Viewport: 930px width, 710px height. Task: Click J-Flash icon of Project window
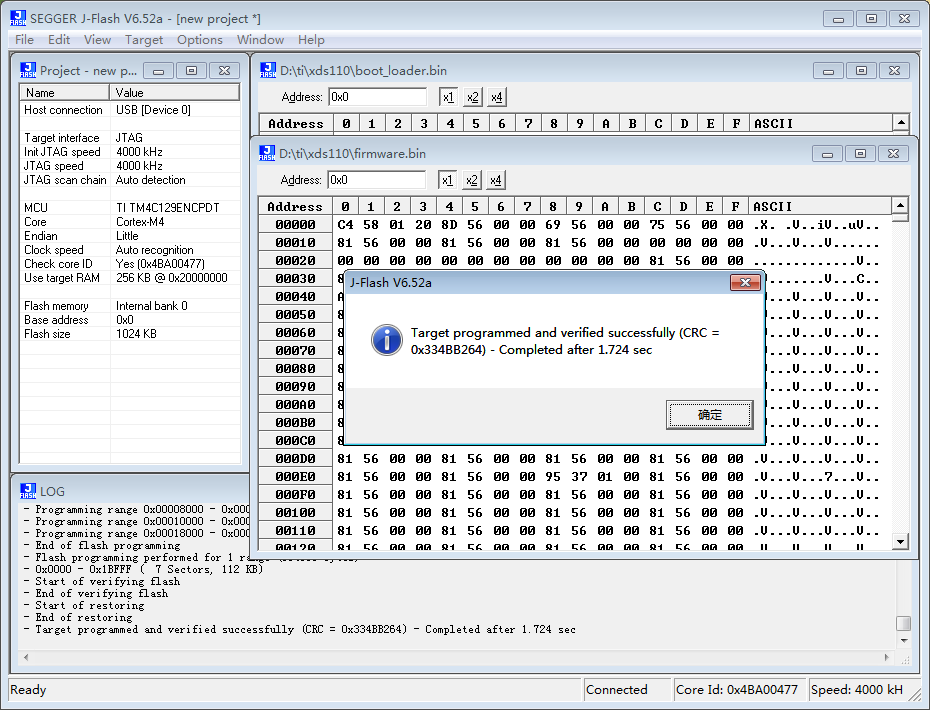click(x=28, y=70)
